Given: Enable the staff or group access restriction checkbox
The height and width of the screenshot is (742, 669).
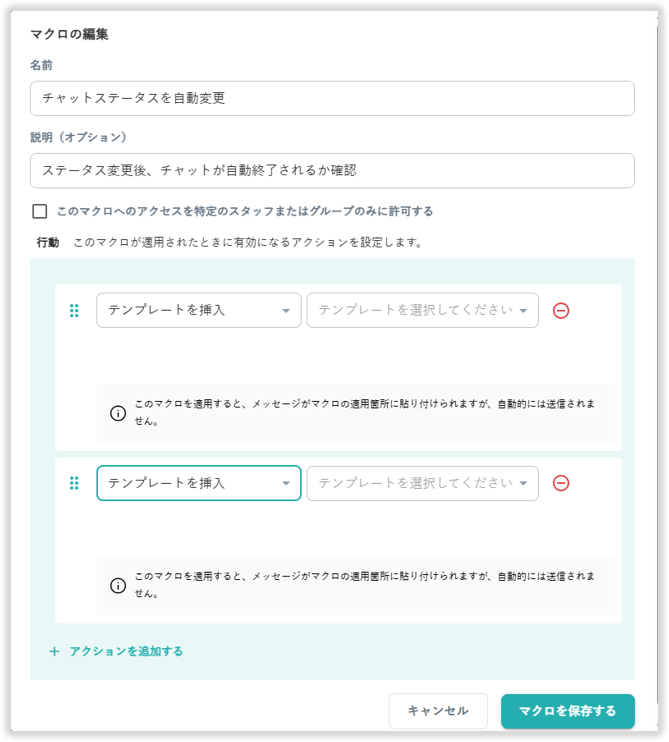Looking at the screenshot, I should coord(40,211).
